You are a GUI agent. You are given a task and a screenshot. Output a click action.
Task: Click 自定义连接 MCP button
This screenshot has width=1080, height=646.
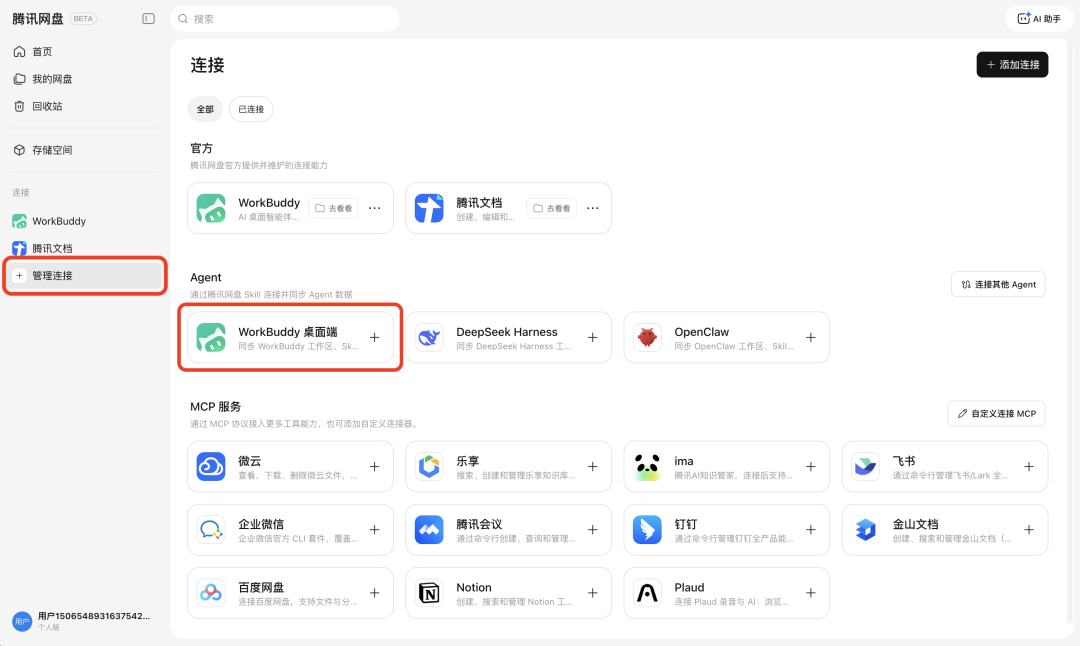(x=997, y=413)
